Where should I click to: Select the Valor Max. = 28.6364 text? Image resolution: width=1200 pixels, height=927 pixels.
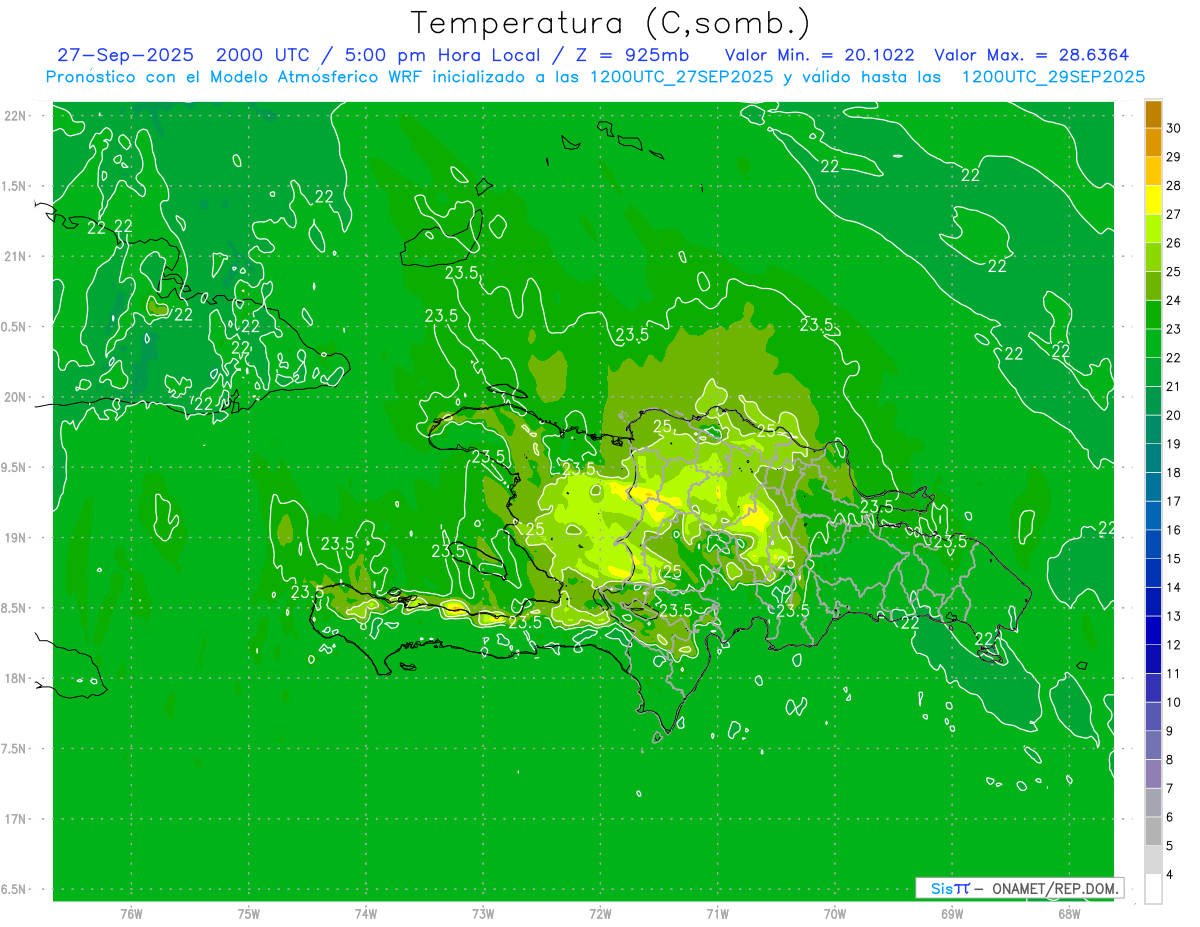[x=1031, y=56]
